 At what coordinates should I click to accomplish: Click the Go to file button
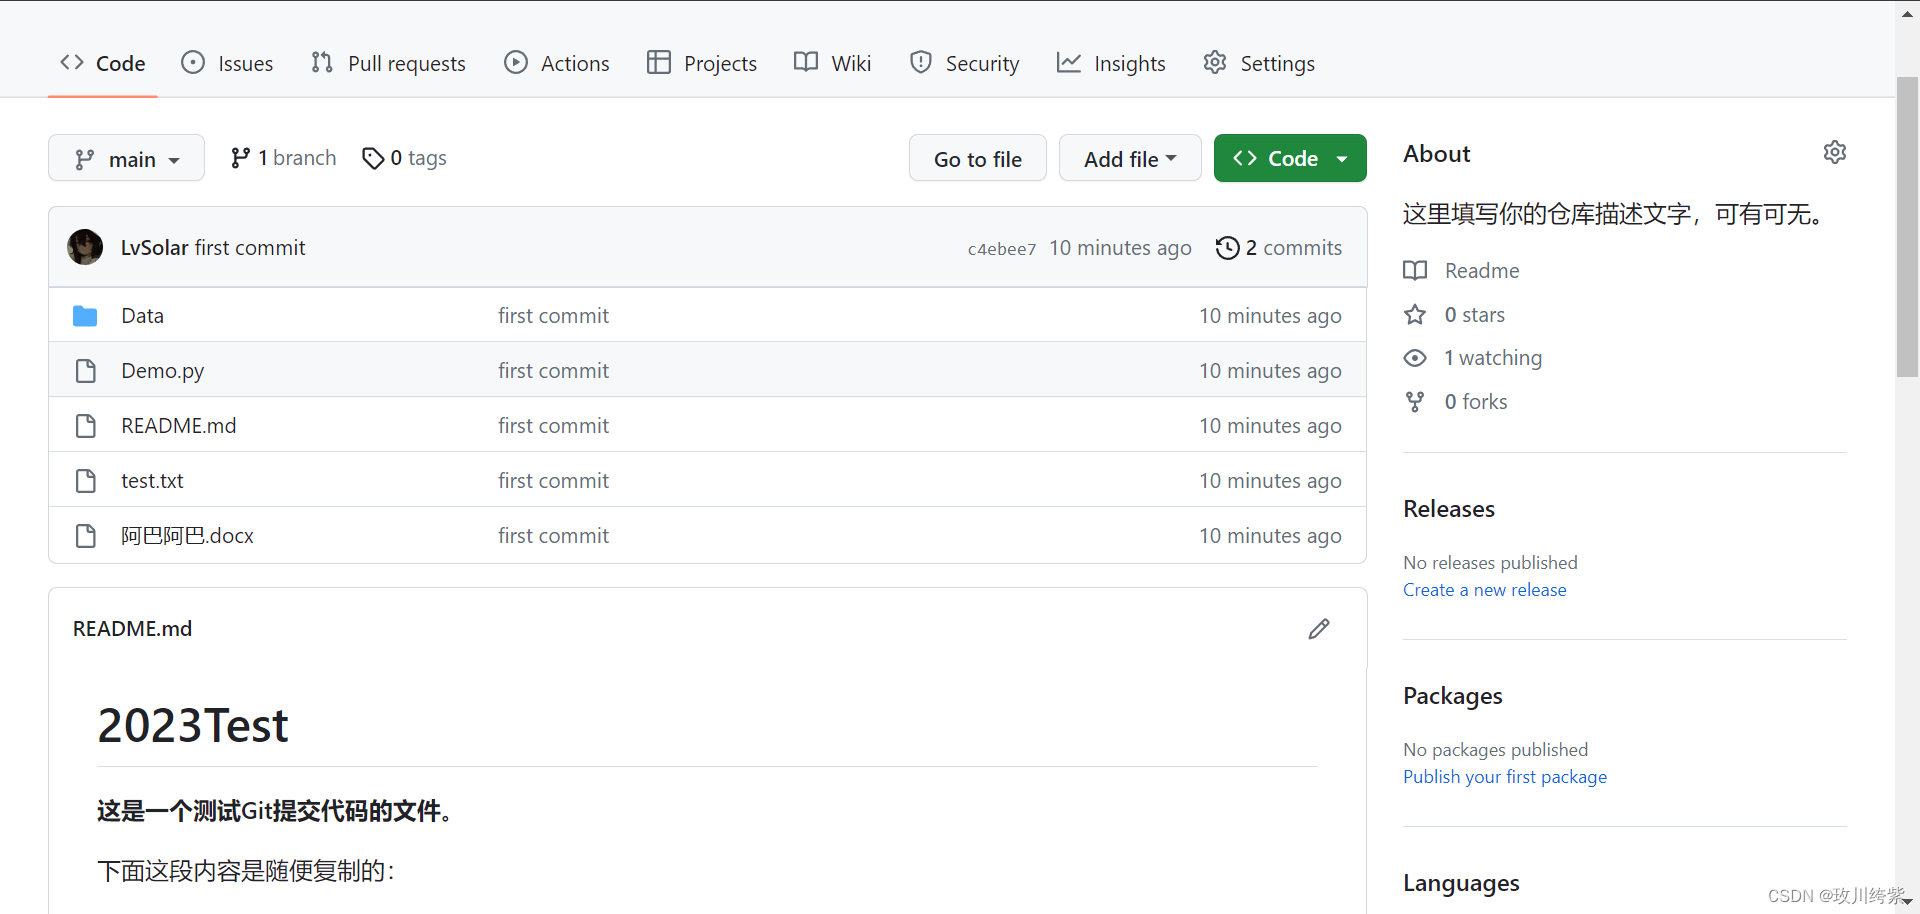click(x=977, y=158)
